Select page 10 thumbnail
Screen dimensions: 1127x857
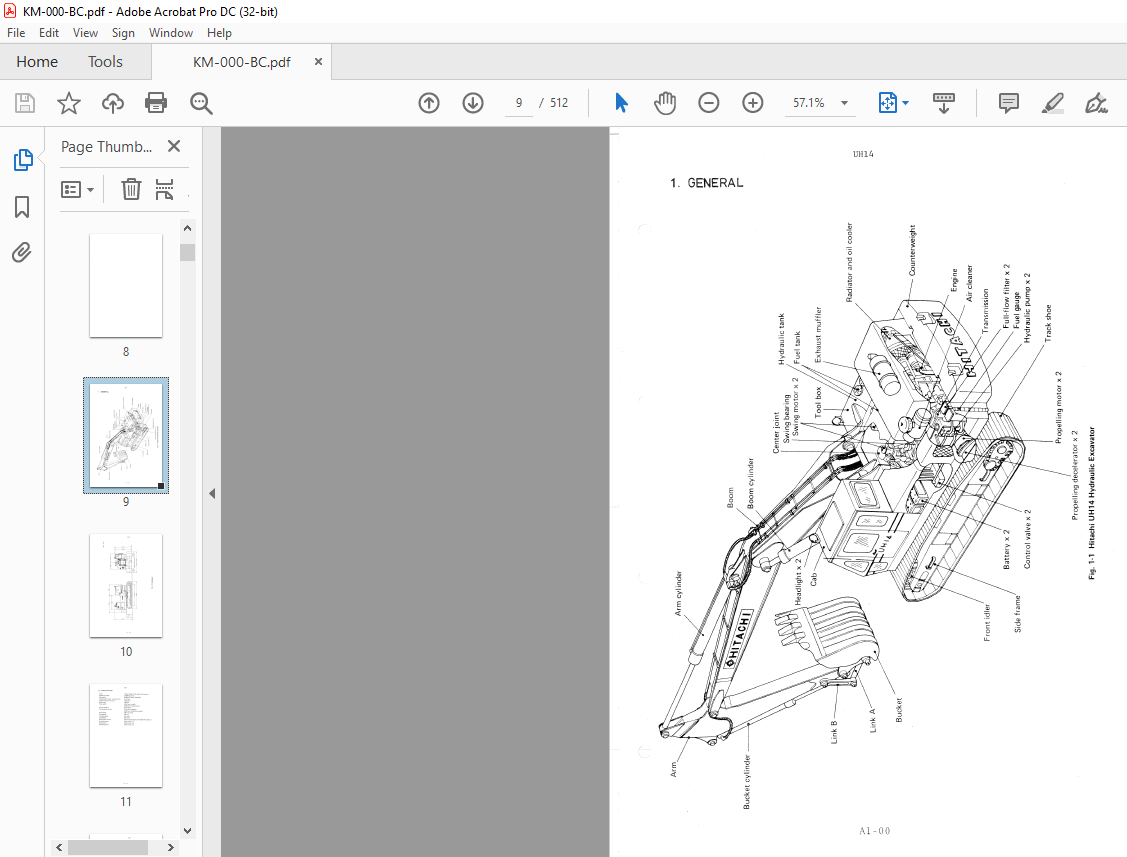point(126,585)
